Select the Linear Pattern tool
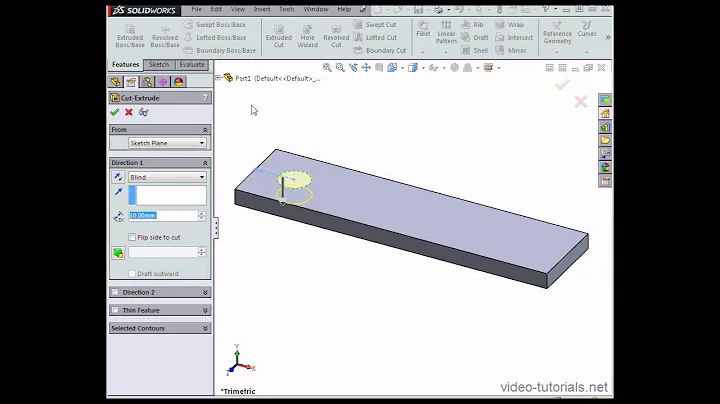 pos(446,32)
